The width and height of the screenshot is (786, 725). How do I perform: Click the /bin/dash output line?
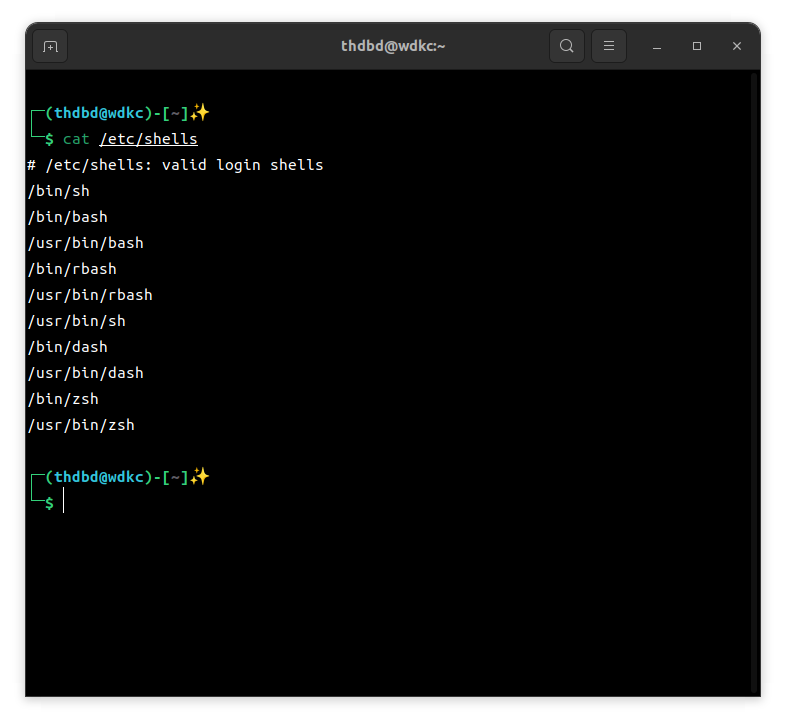pyautogui.click(x=68, y=347)
